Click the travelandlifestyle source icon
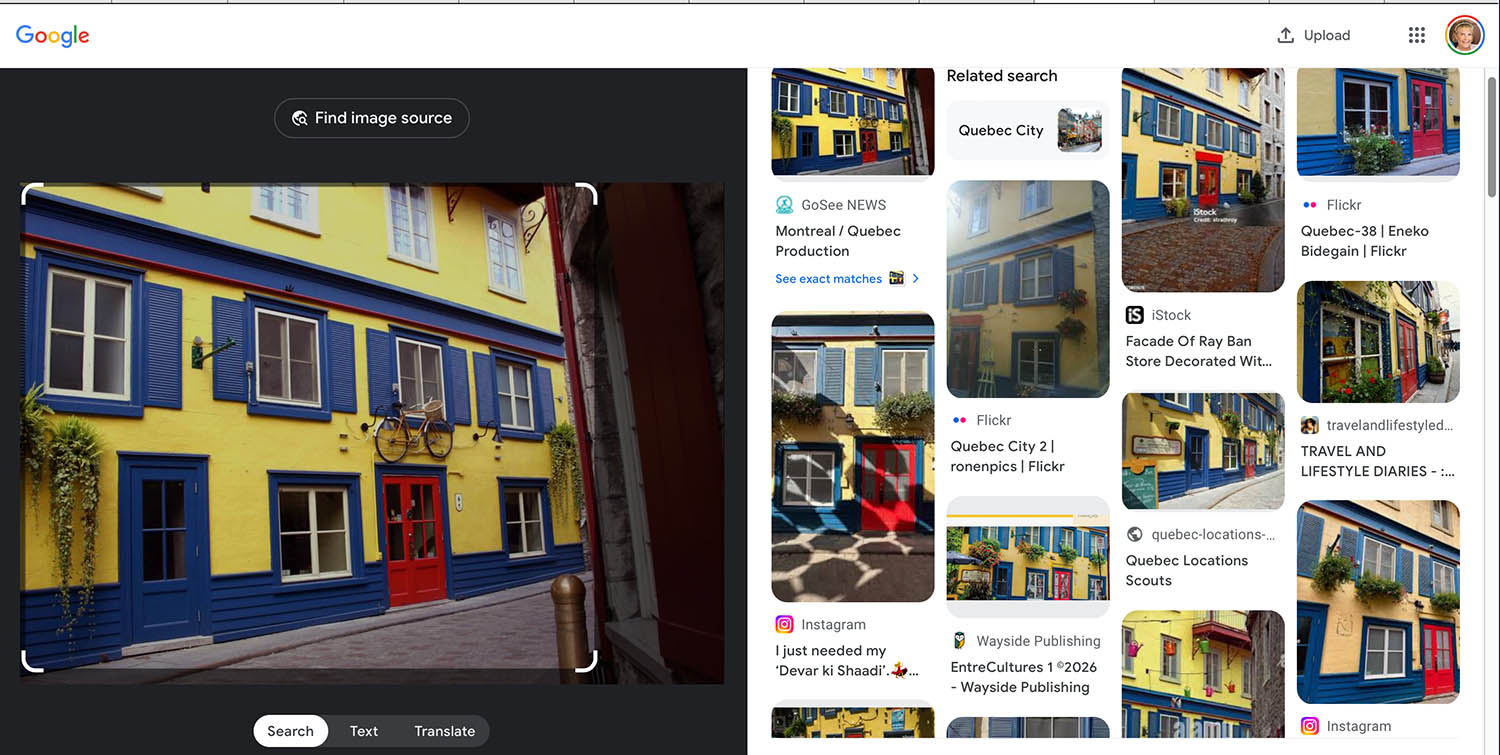The image size is (1500, 755). point(1309,425)
